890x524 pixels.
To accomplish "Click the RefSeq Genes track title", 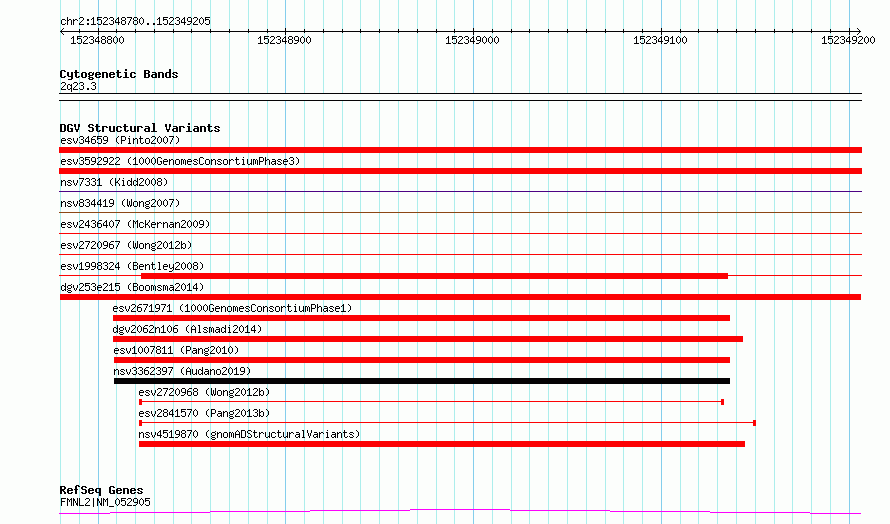I will point(101,490).
